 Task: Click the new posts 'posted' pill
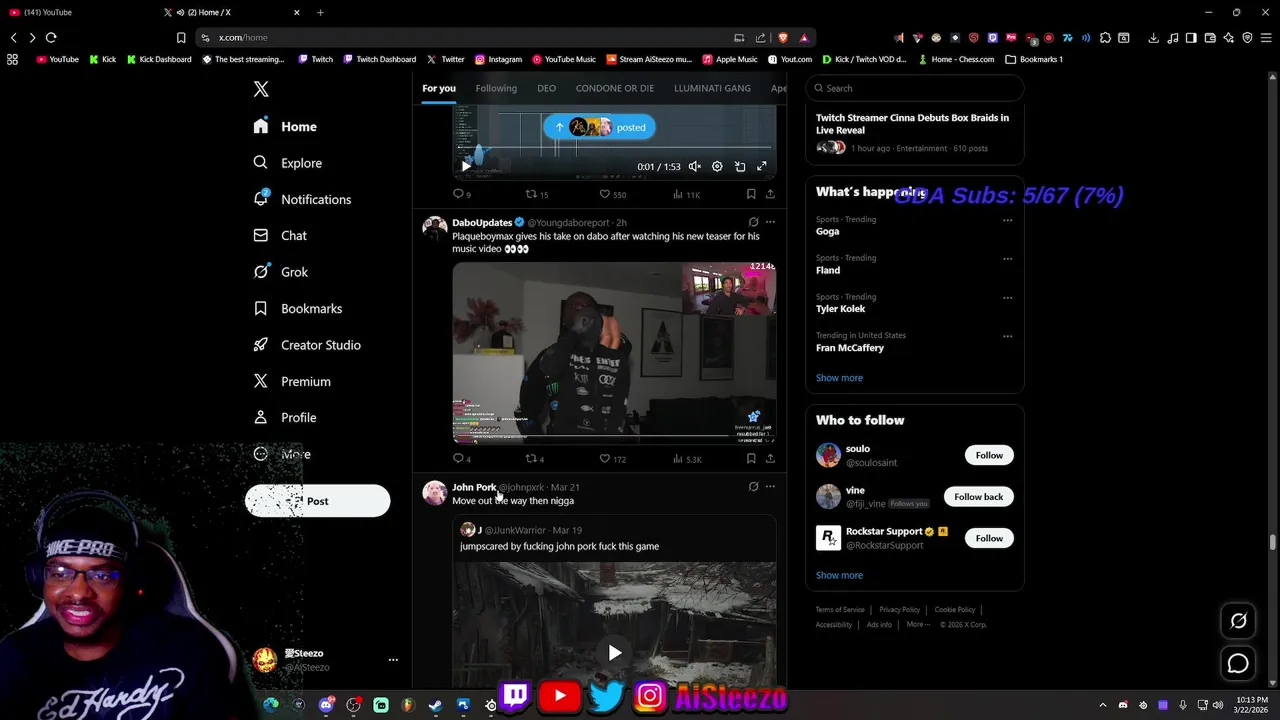[x=600, y=127]
